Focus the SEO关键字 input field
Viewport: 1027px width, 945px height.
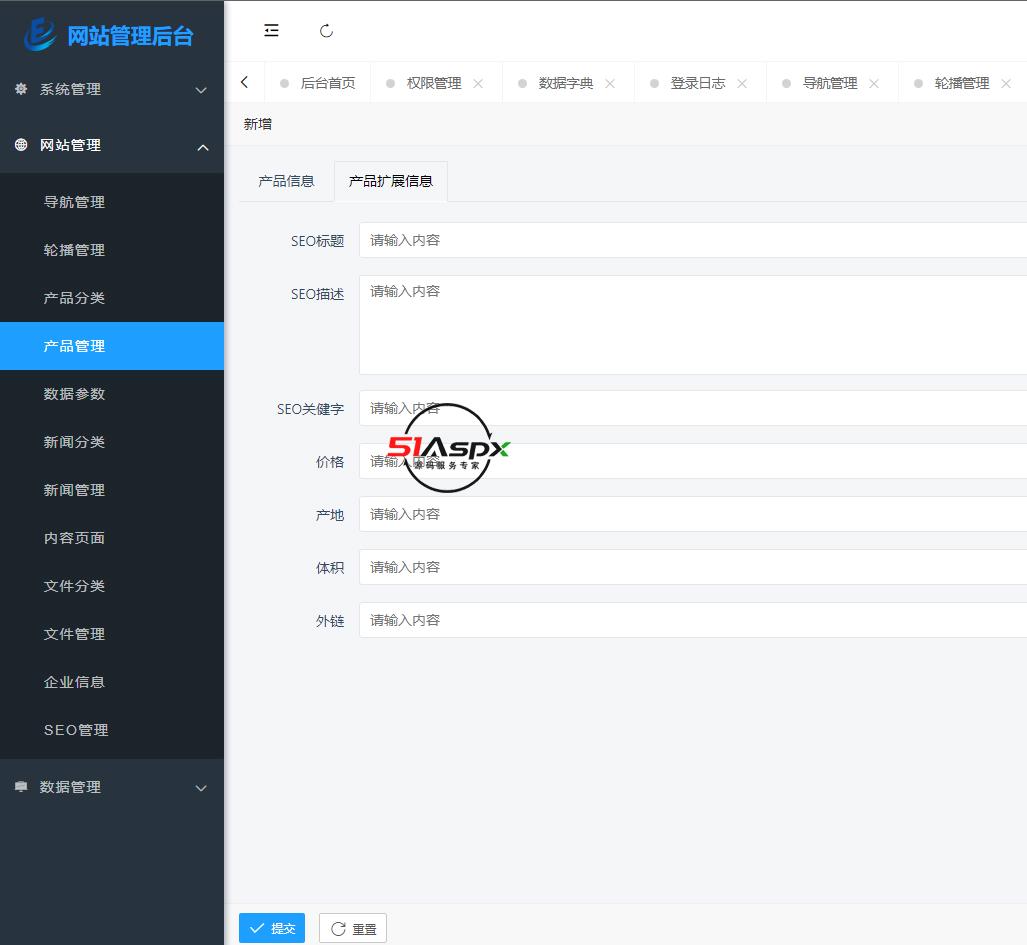tap(693, 408)
